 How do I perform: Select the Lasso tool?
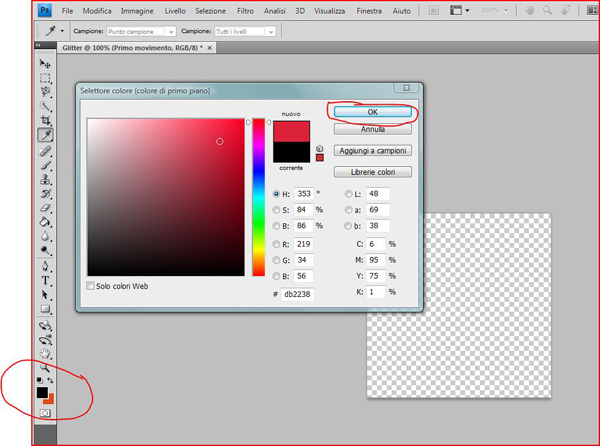45,92
